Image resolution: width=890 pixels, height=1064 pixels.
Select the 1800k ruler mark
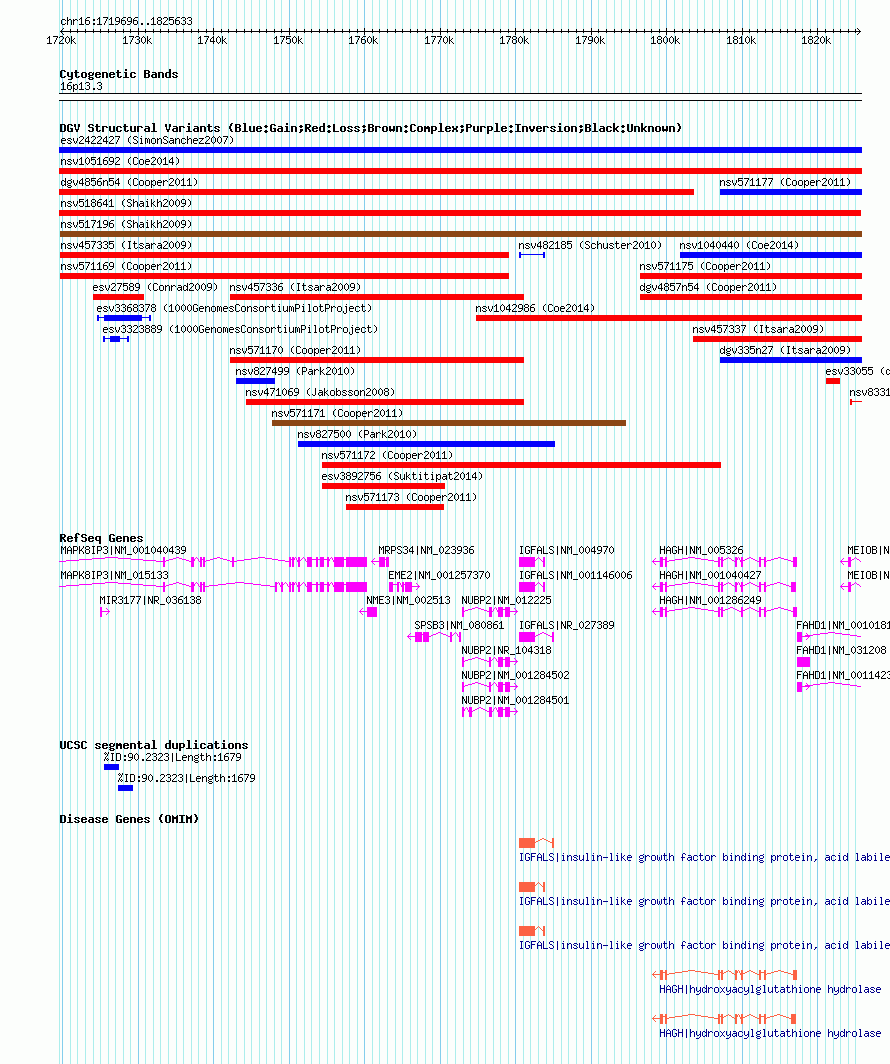tap(665, 41)
